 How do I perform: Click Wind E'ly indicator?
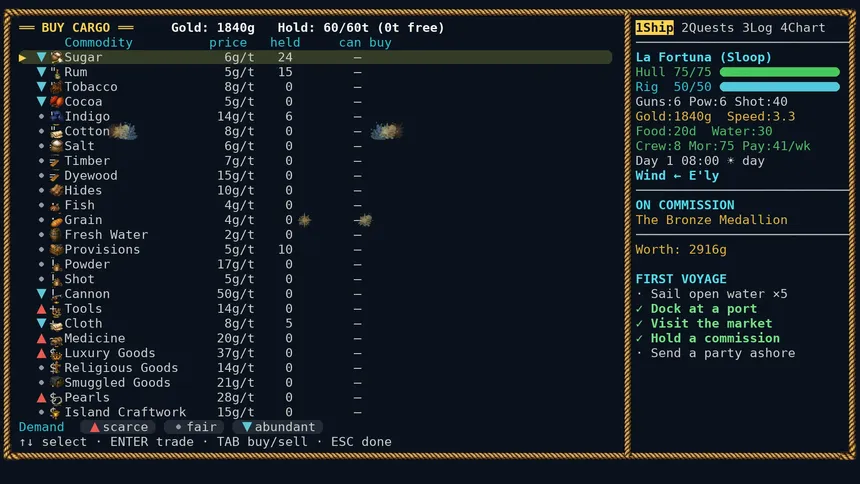pos(677,176)
